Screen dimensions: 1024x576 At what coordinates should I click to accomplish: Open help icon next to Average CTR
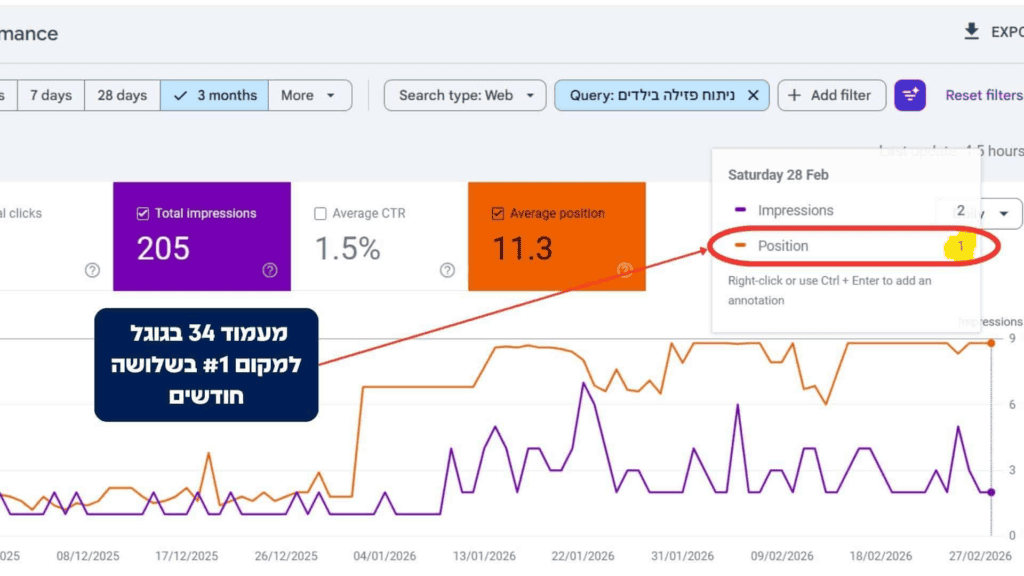coord(447,270)
